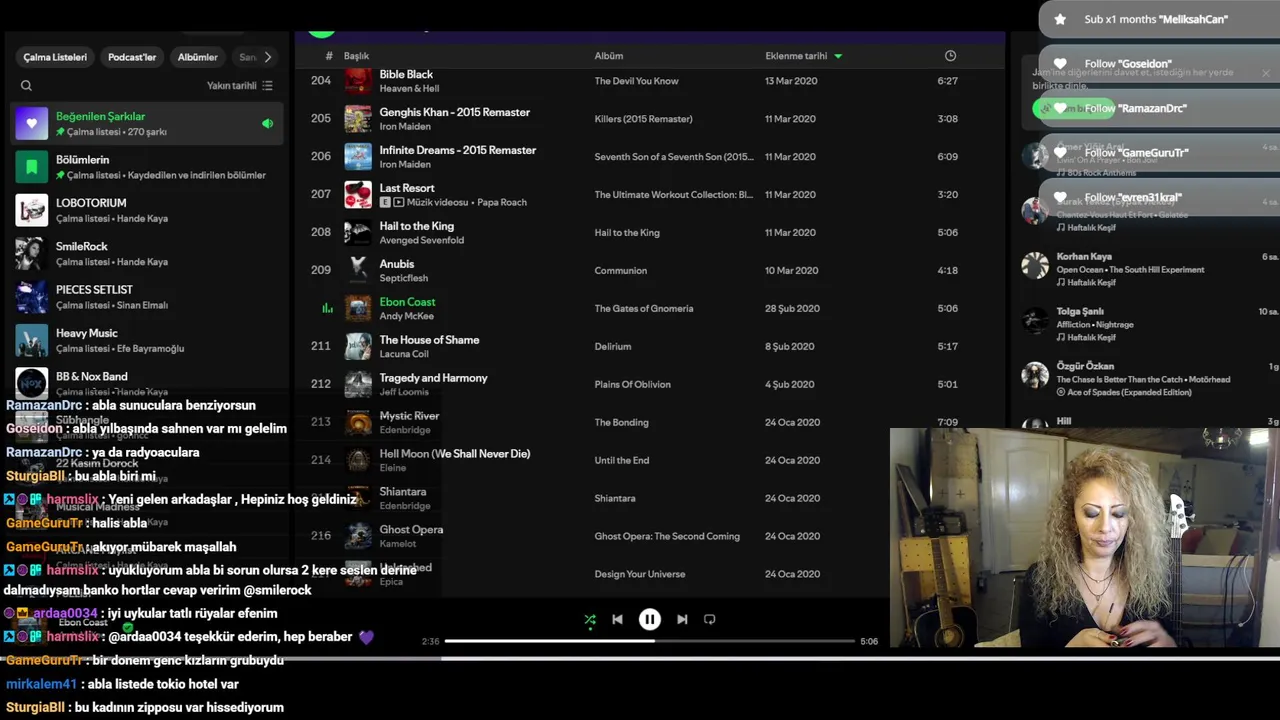
Task: Open The Gates of Gnomeria album link
Action: point(644,309)
